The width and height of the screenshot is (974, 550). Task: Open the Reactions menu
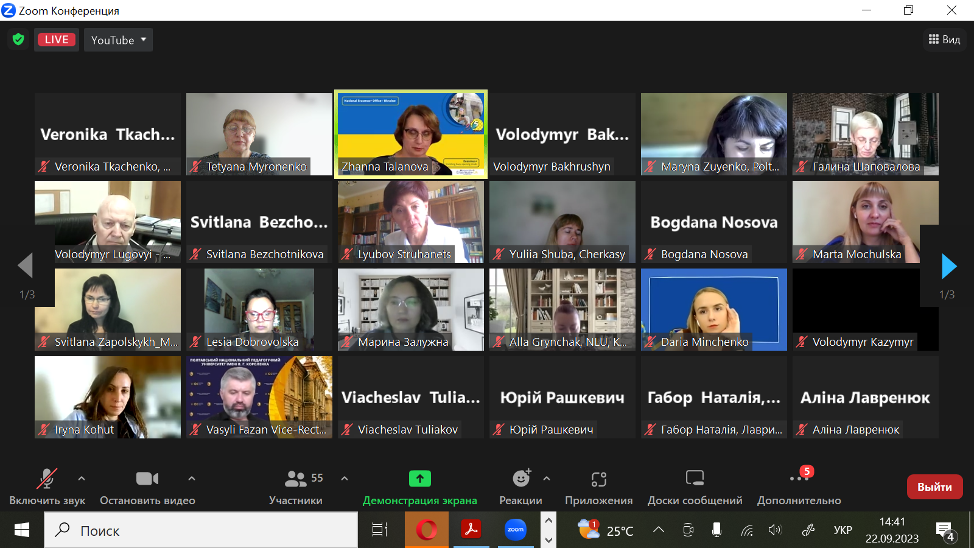tap(521, 486)
